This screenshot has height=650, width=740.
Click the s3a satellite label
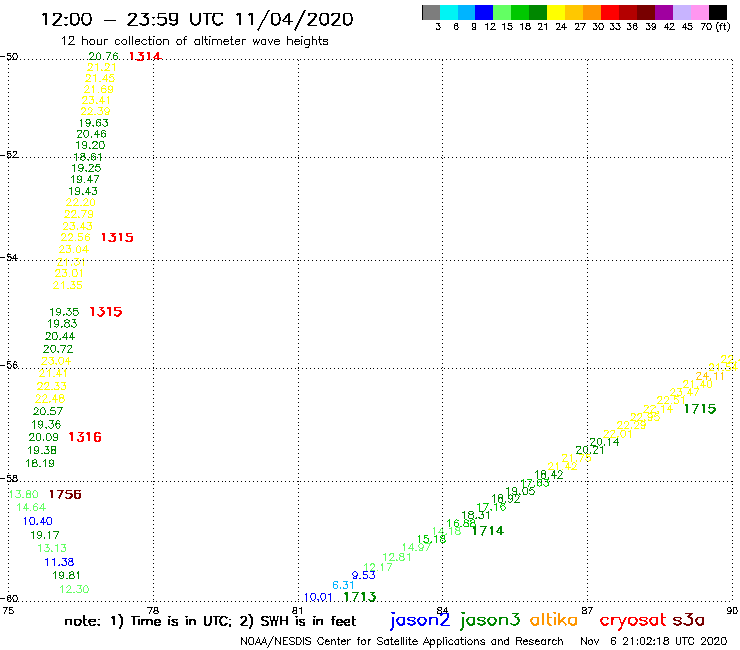point(688,621)
